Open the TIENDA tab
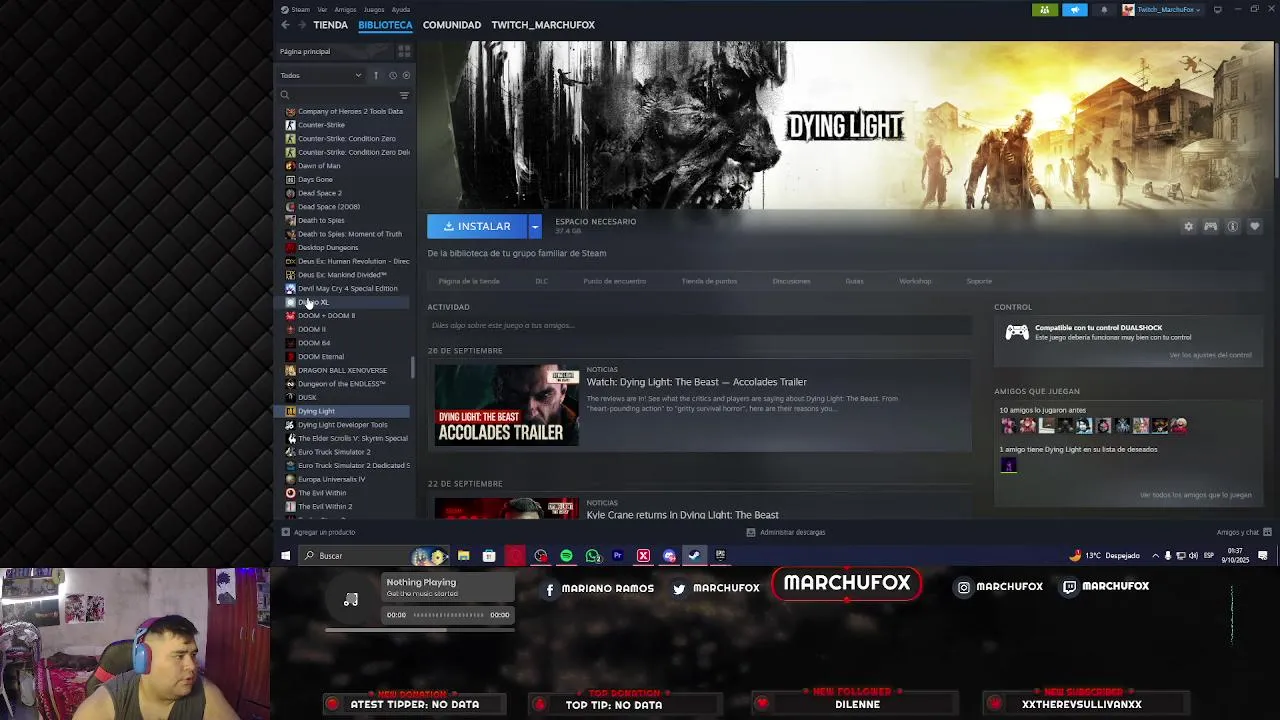 [x=330, y=25]
